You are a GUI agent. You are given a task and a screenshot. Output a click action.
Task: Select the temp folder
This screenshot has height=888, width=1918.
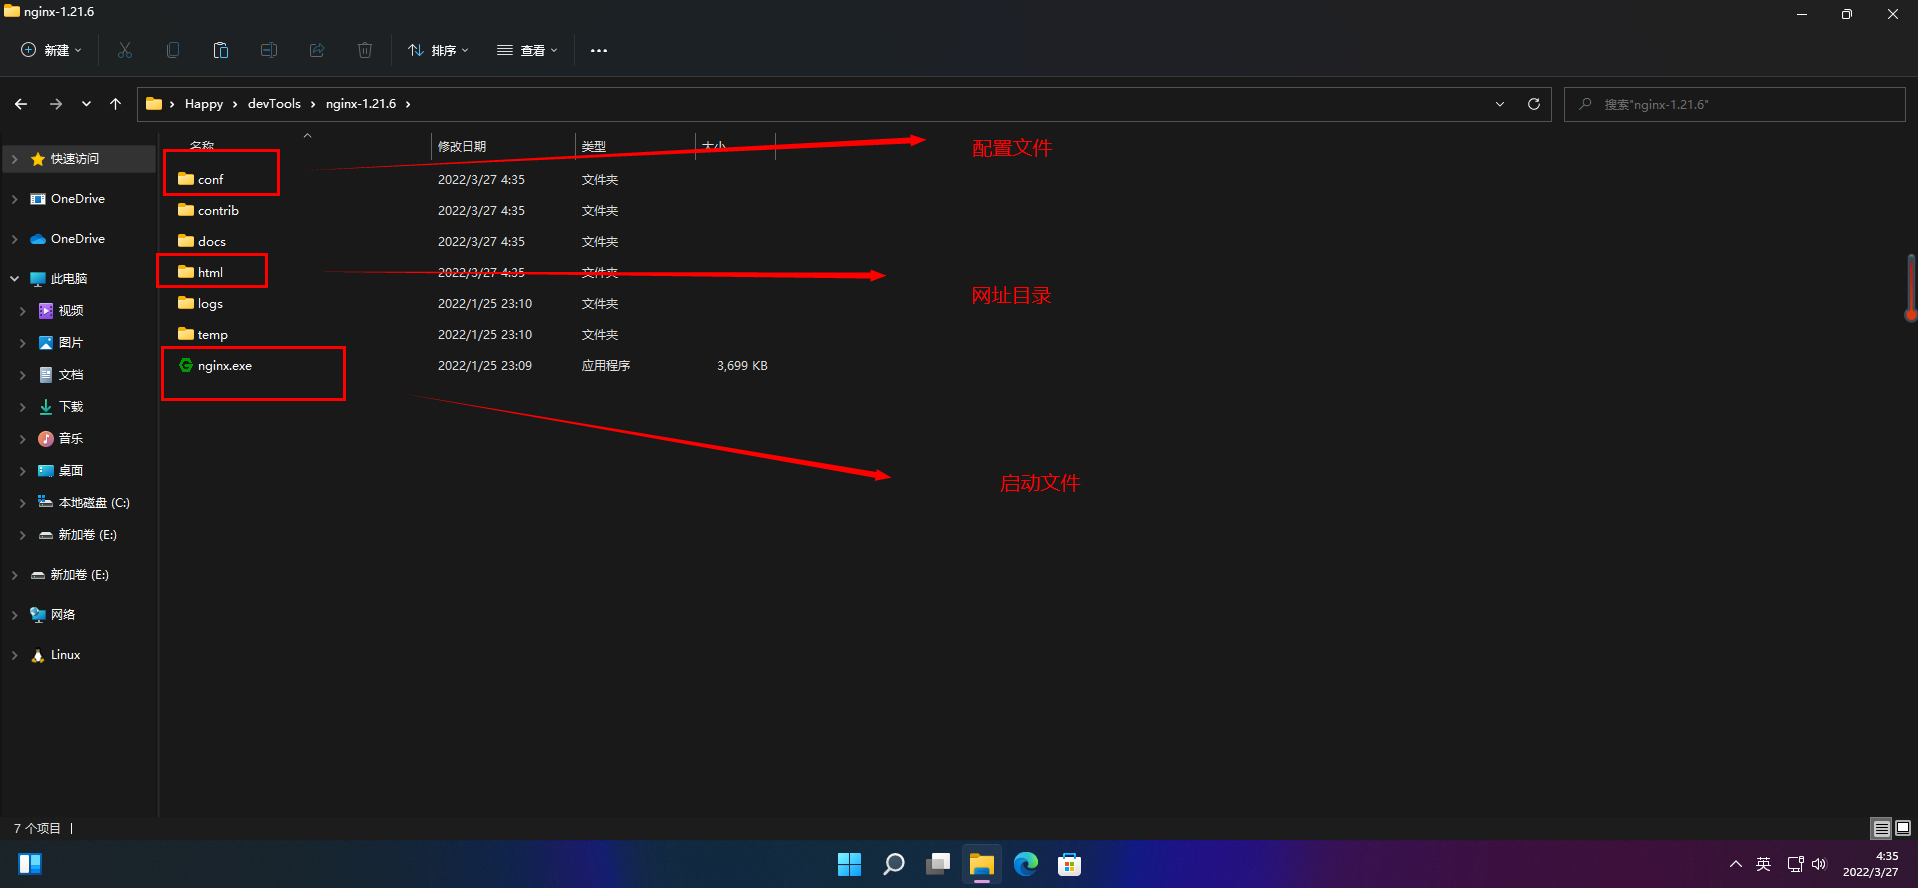point(212,334)
